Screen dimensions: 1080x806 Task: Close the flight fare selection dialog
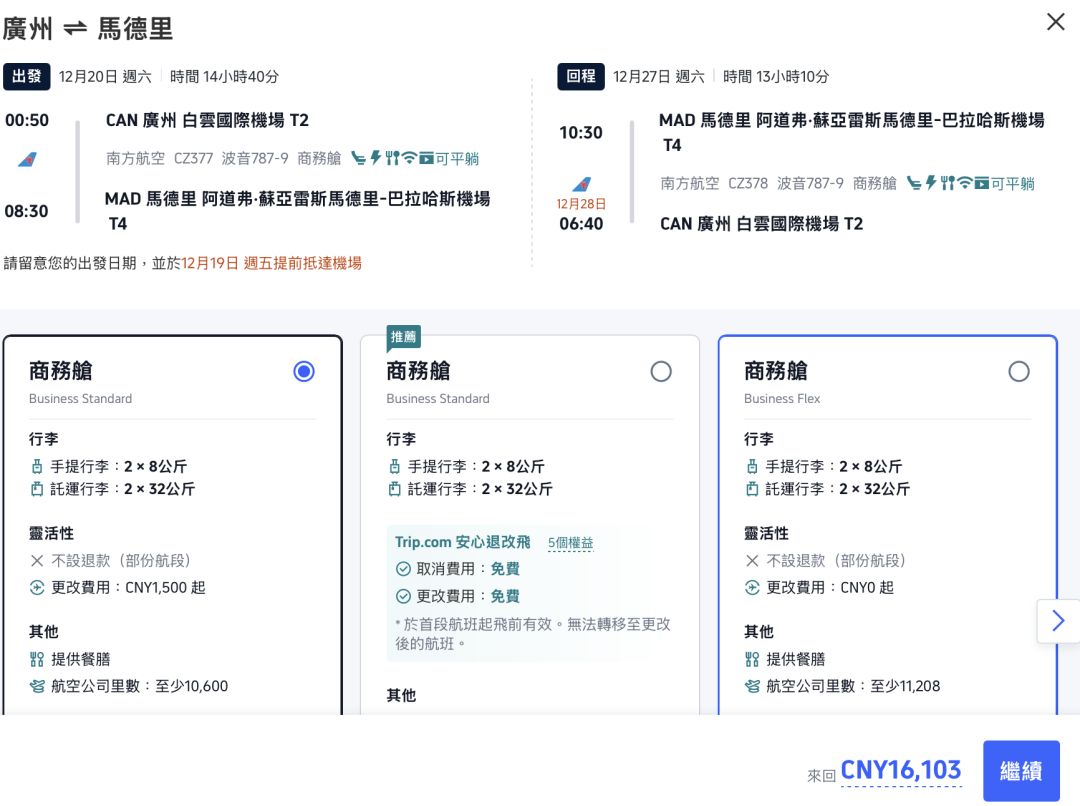click(x=1054, y=21)
